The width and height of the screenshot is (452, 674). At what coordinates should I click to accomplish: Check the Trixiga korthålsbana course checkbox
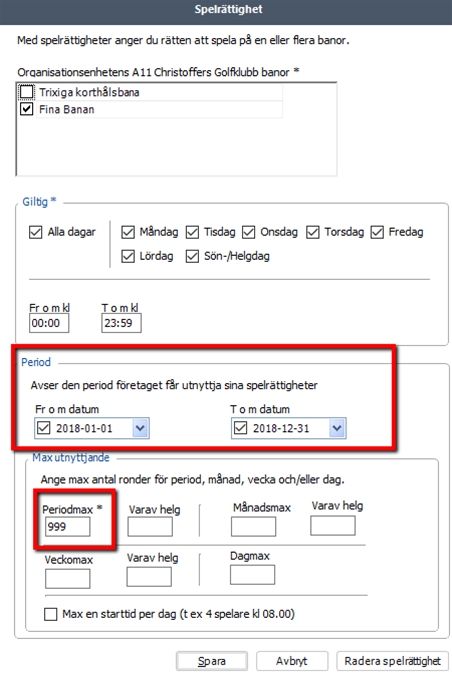click(x=26, y=92)
